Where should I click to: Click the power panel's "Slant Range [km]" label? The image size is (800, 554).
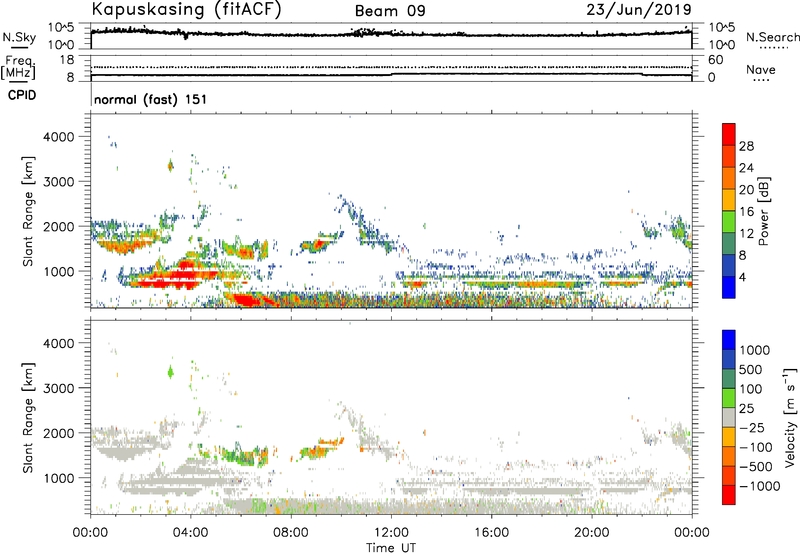point(28,211)
